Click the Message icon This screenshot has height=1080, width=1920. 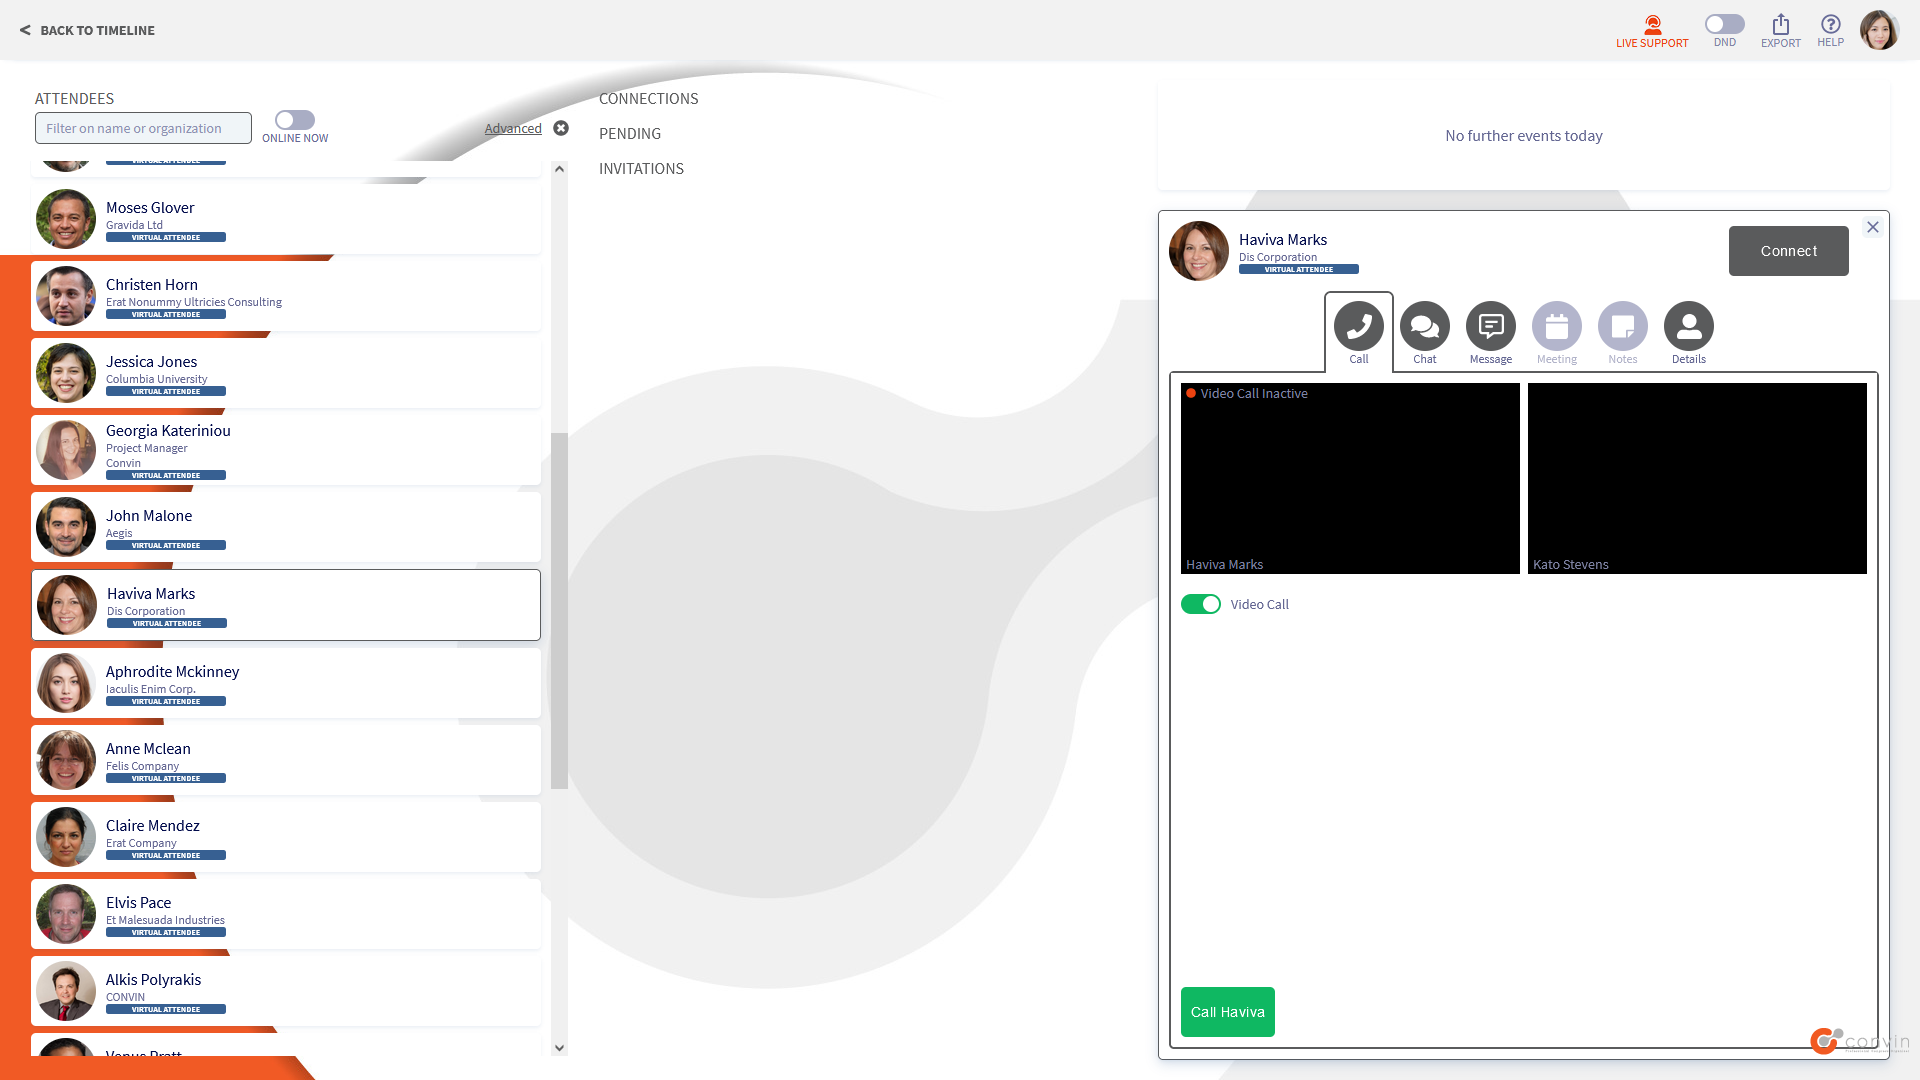pyautogui.click(x=1490, y=327)
